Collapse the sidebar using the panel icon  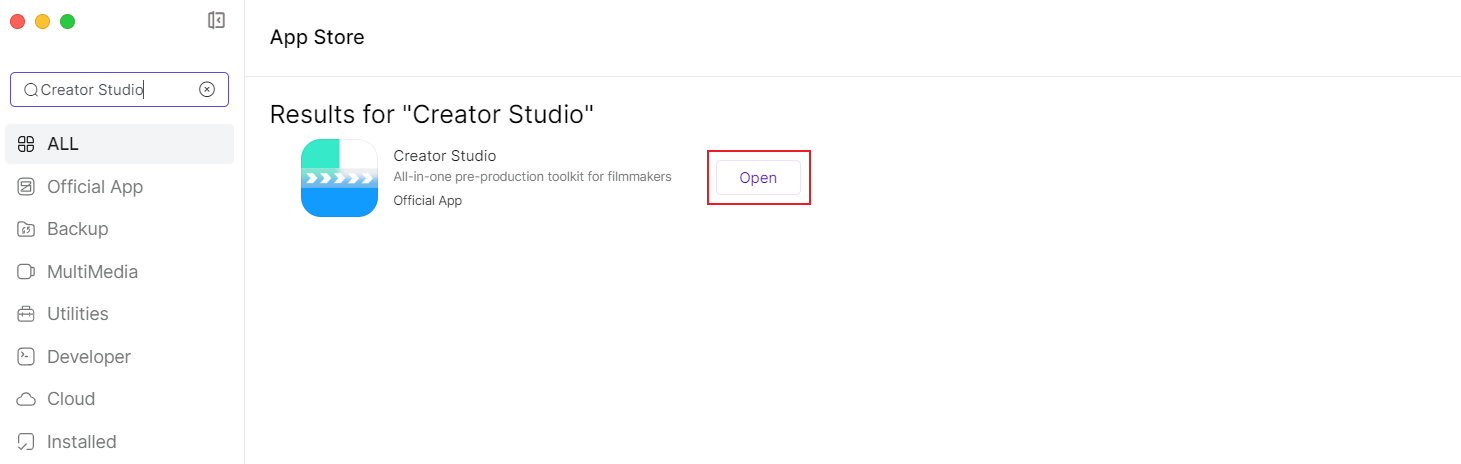click(216, 20)
